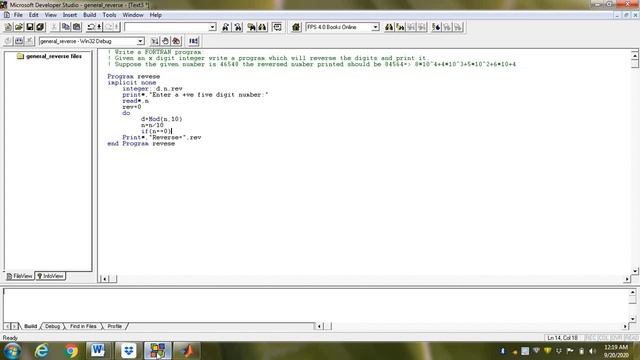Image resolution: width=640 pixels, height=360 pixels.
Task: Open Internet Explorer from the taskbar
Action: click(41, 351)
